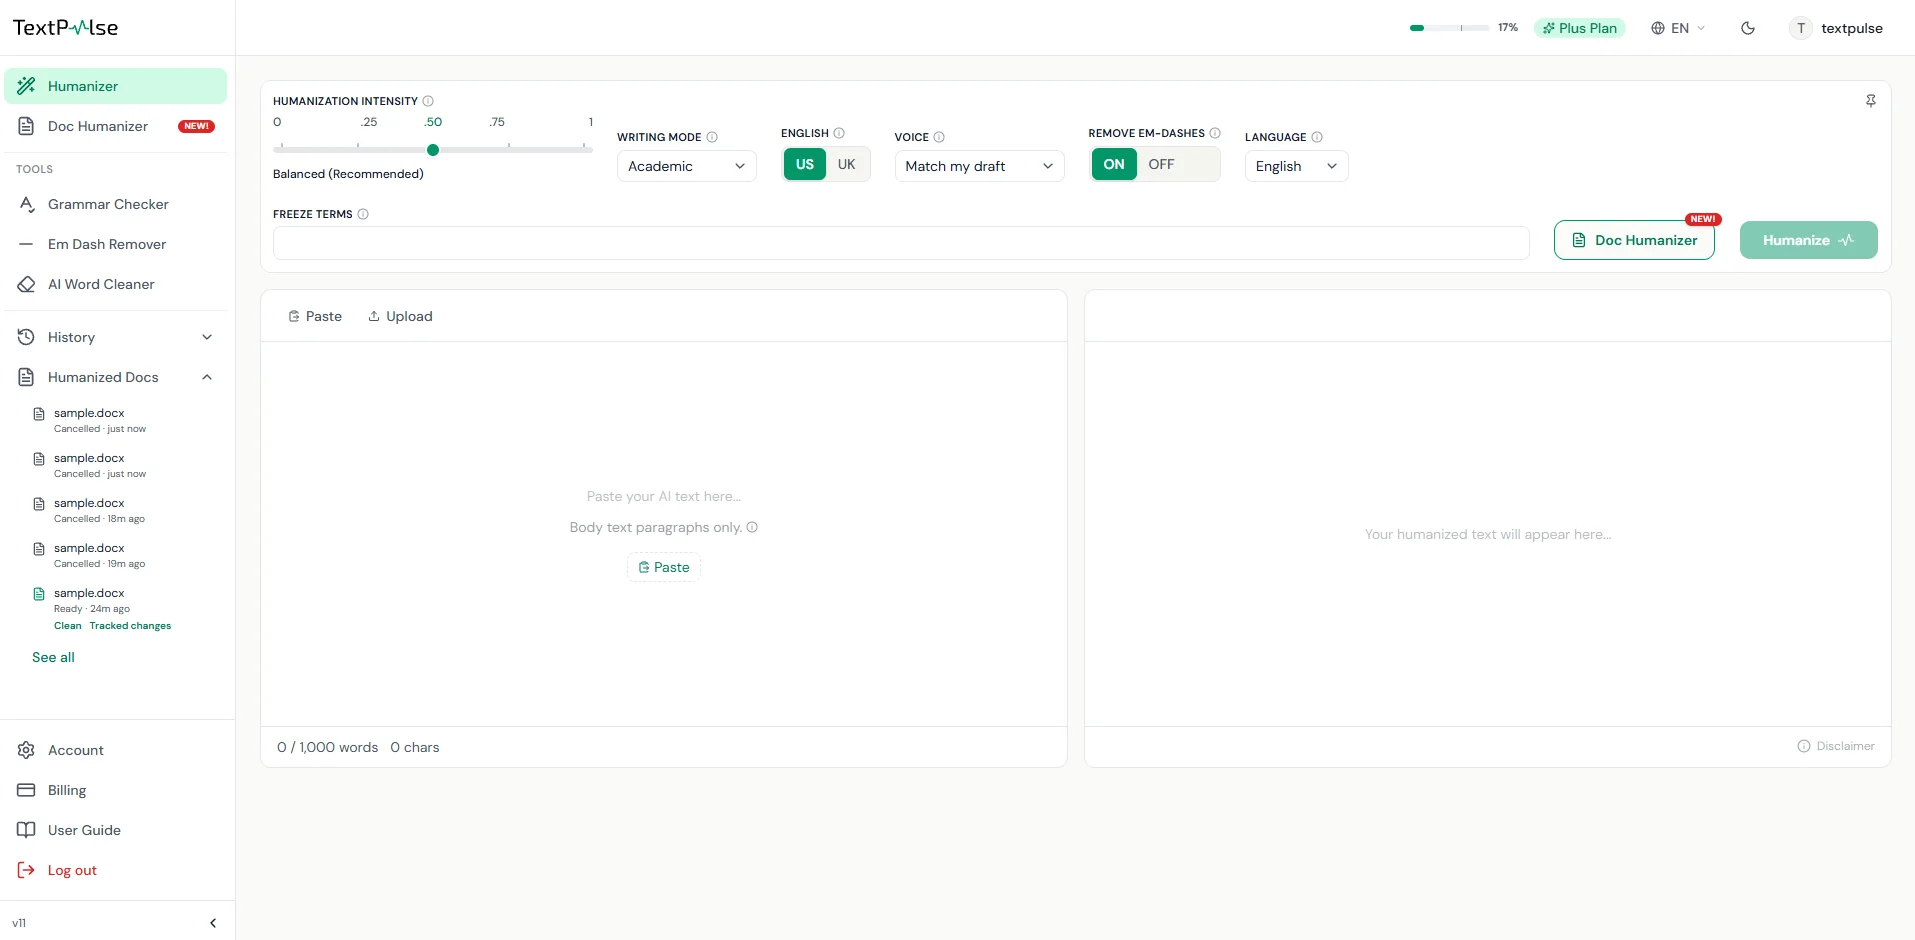
Task: Select UK English
Action: [x=847, y=164]
